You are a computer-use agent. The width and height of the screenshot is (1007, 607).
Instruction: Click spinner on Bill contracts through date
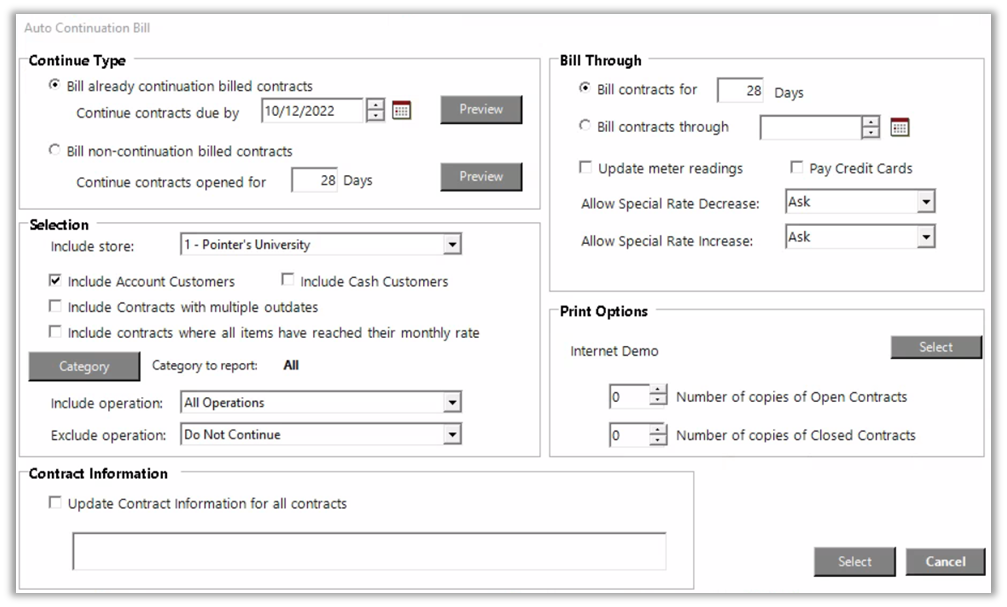click(871, 127)
